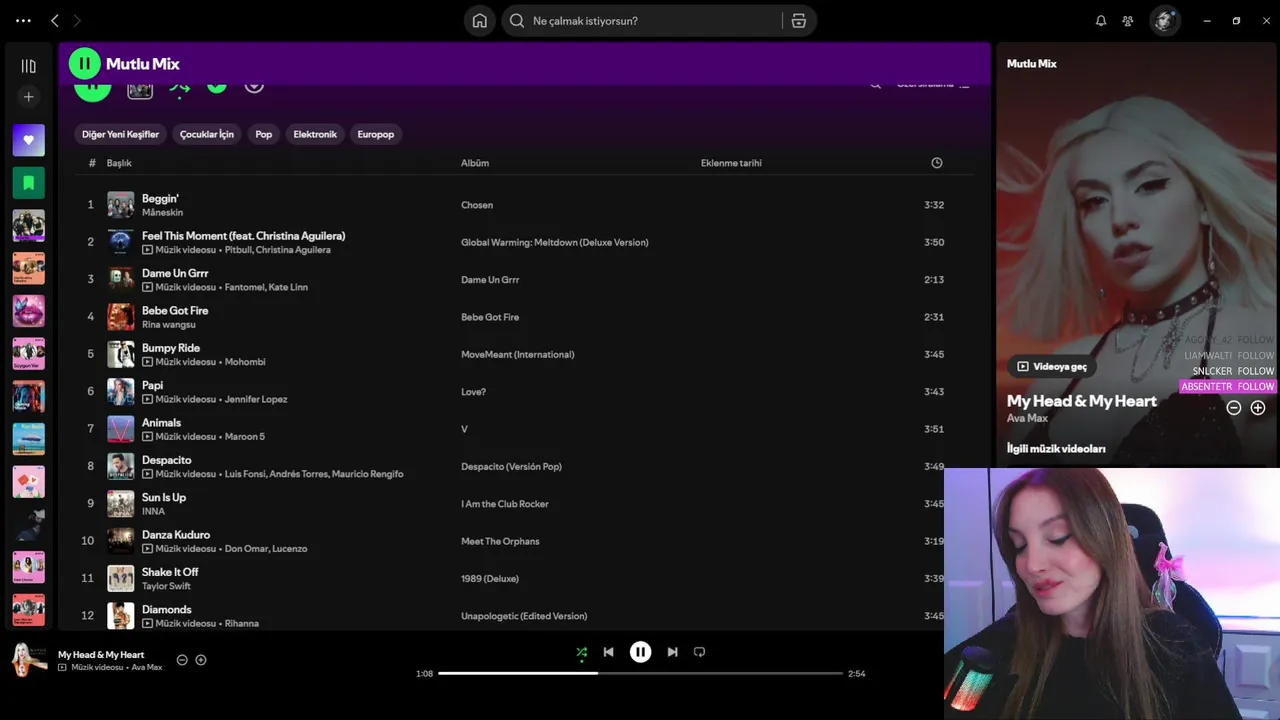Open notifications bell
Viewport: 1280px width, 720px height.
tap(1101, 21)
